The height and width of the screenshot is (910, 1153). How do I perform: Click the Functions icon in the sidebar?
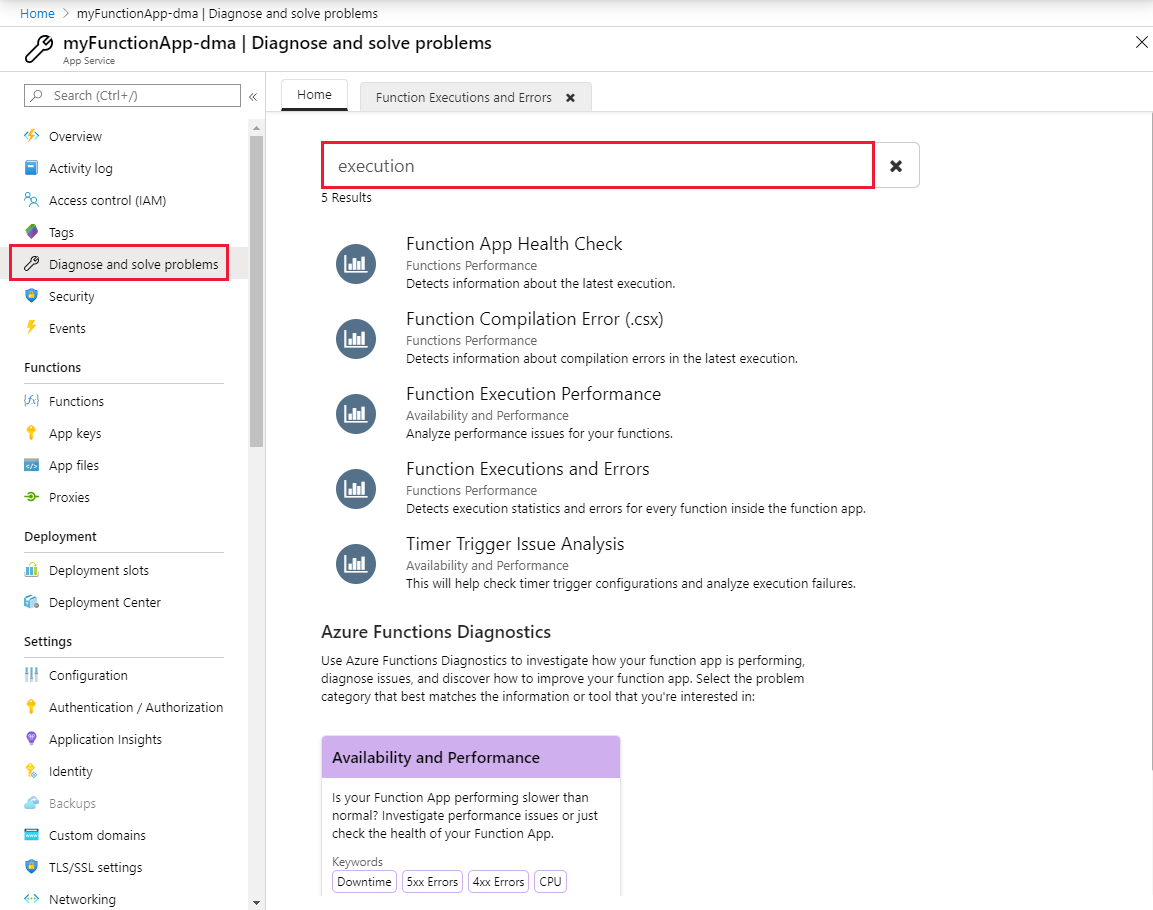33,400
